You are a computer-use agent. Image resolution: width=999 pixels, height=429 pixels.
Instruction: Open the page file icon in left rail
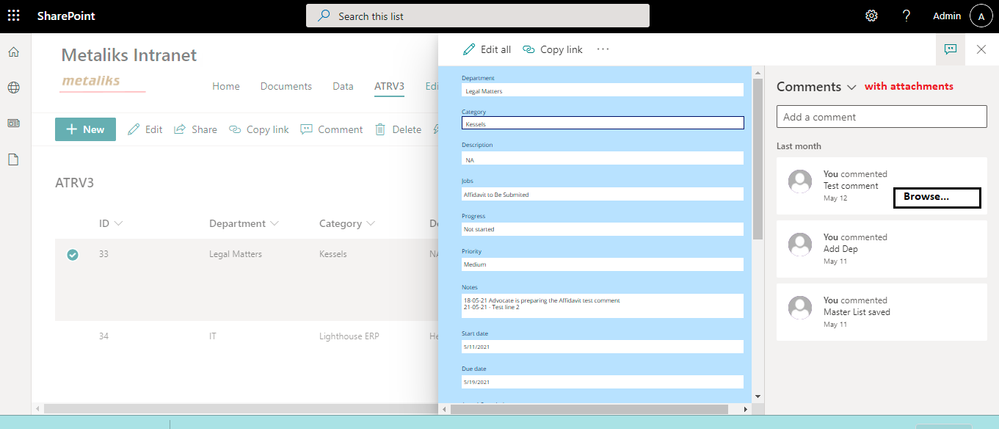[x=13, y=159]
